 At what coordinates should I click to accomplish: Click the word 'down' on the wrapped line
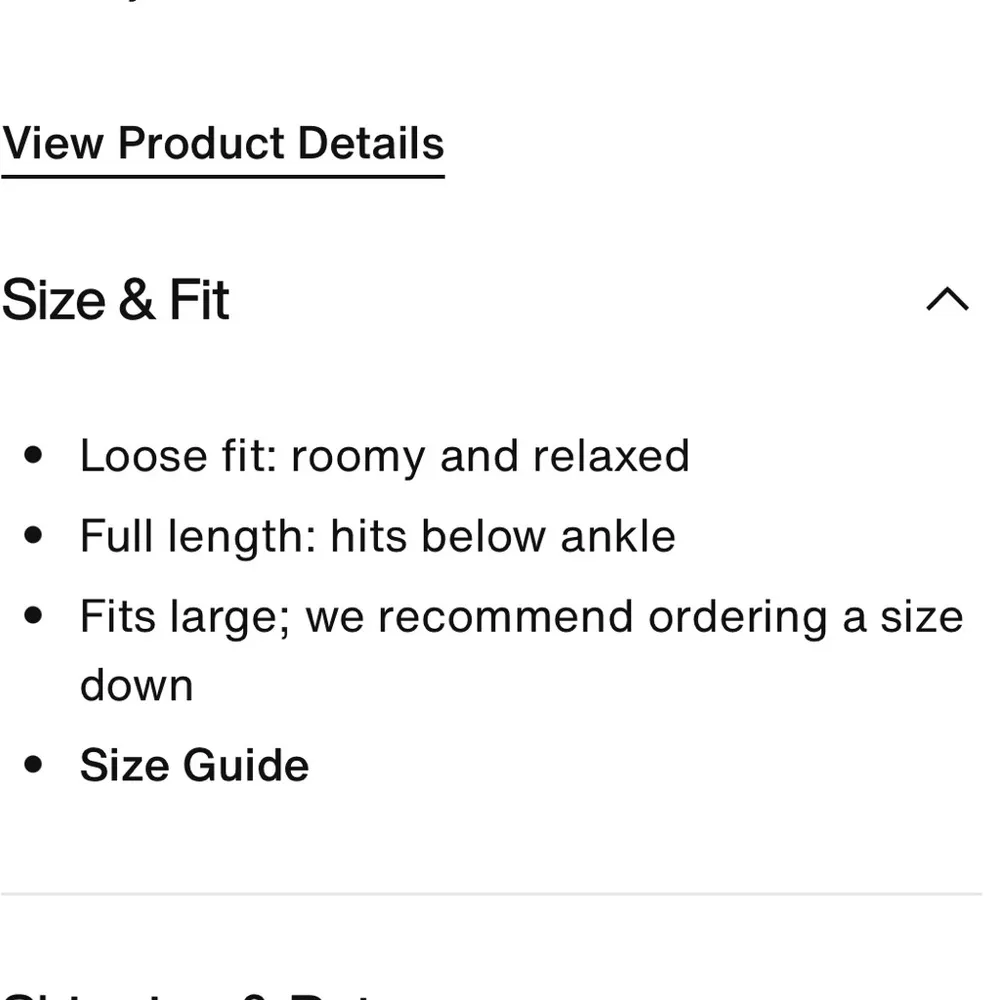coord(136,686)
